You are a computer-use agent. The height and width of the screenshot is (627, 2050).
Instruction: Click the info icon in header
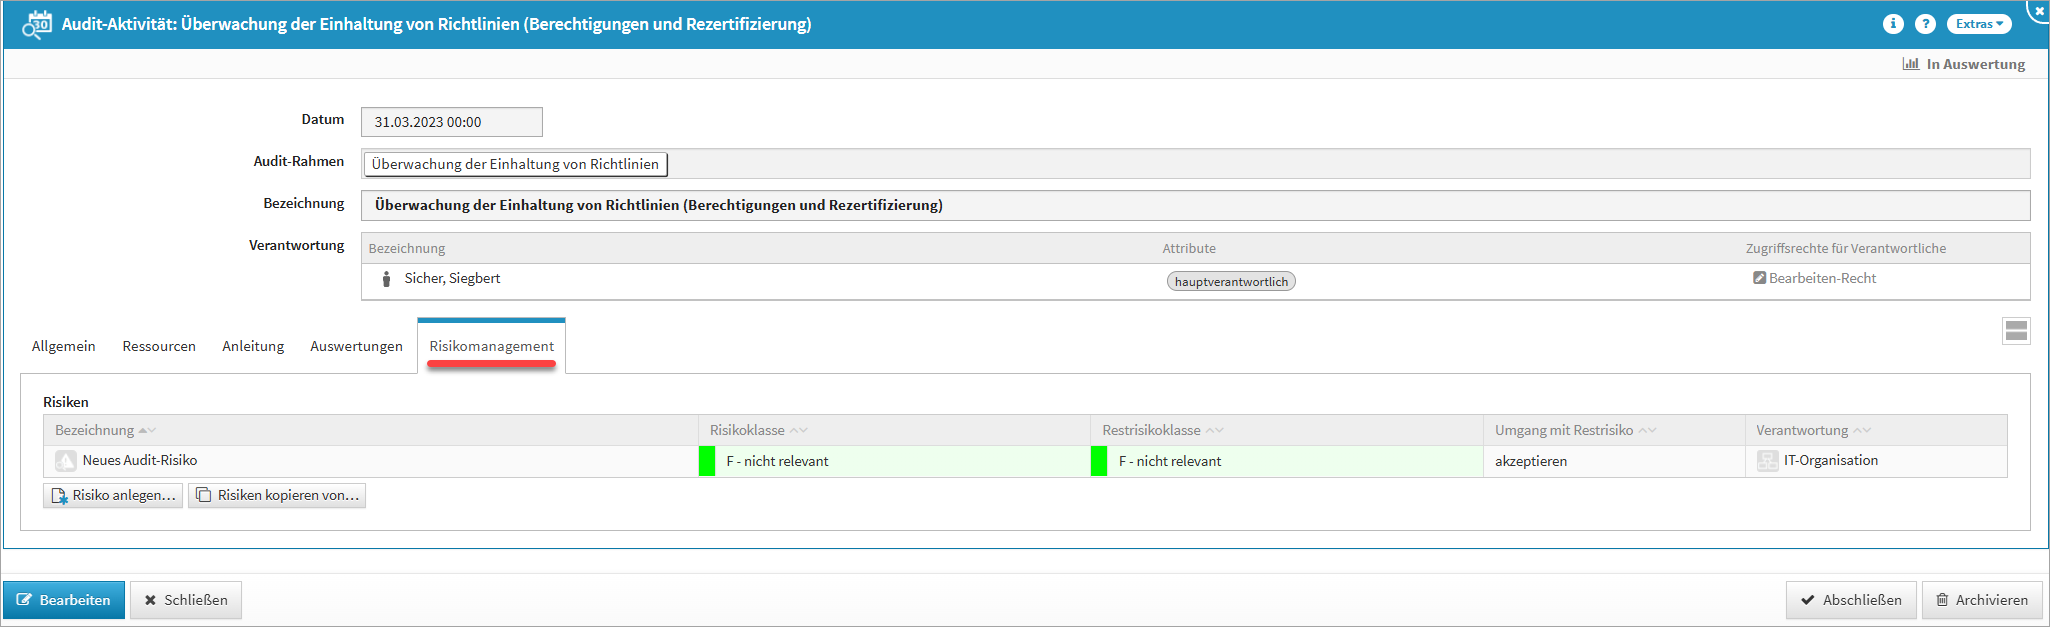pyautogui.click(x=1892, y=24)
